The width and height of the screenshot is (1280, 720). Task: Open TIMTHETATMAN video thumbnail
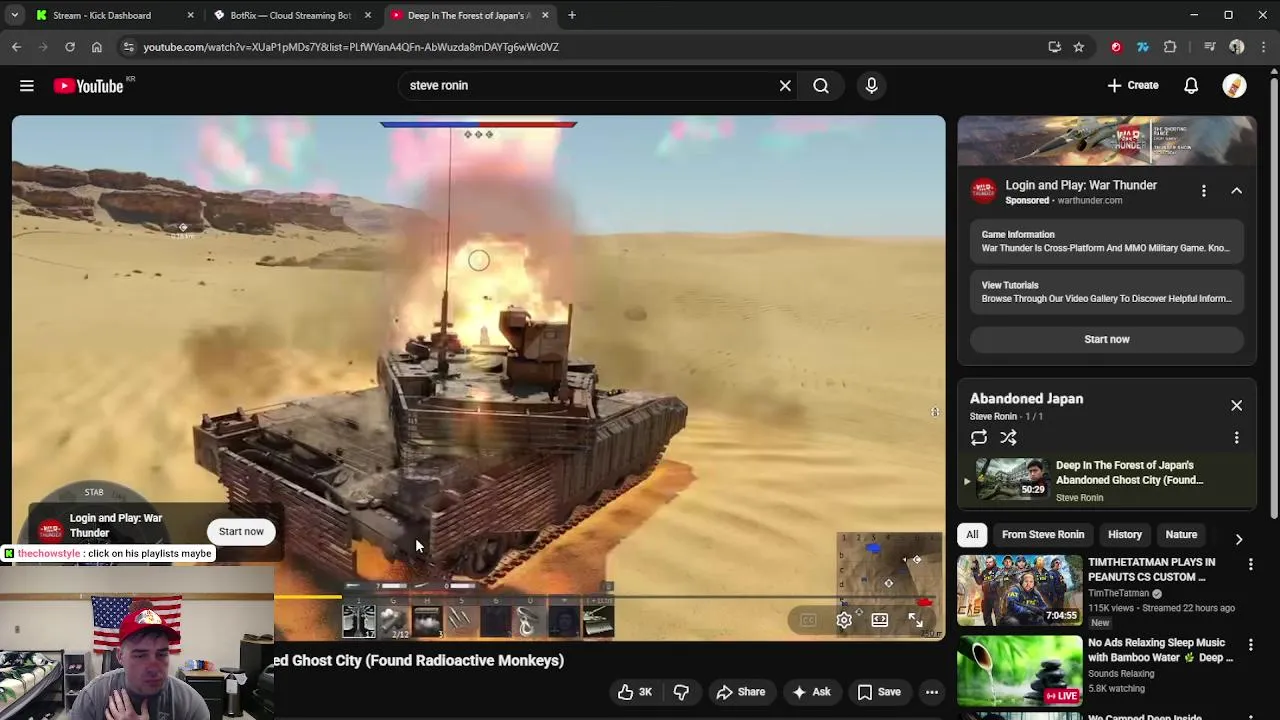pyautogui.click(x=1019, y=590)
